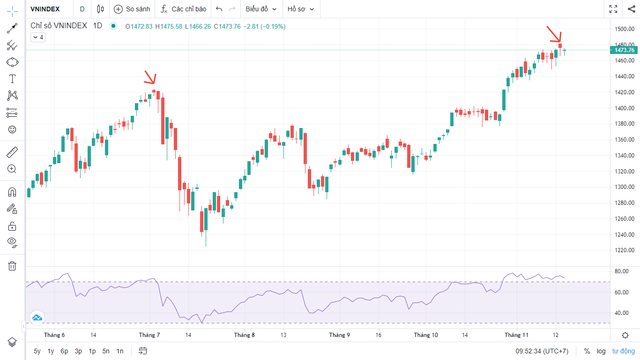Open the object tree layers icon
The width and height of the screenshot is (640, 360).
pos(12,342)
